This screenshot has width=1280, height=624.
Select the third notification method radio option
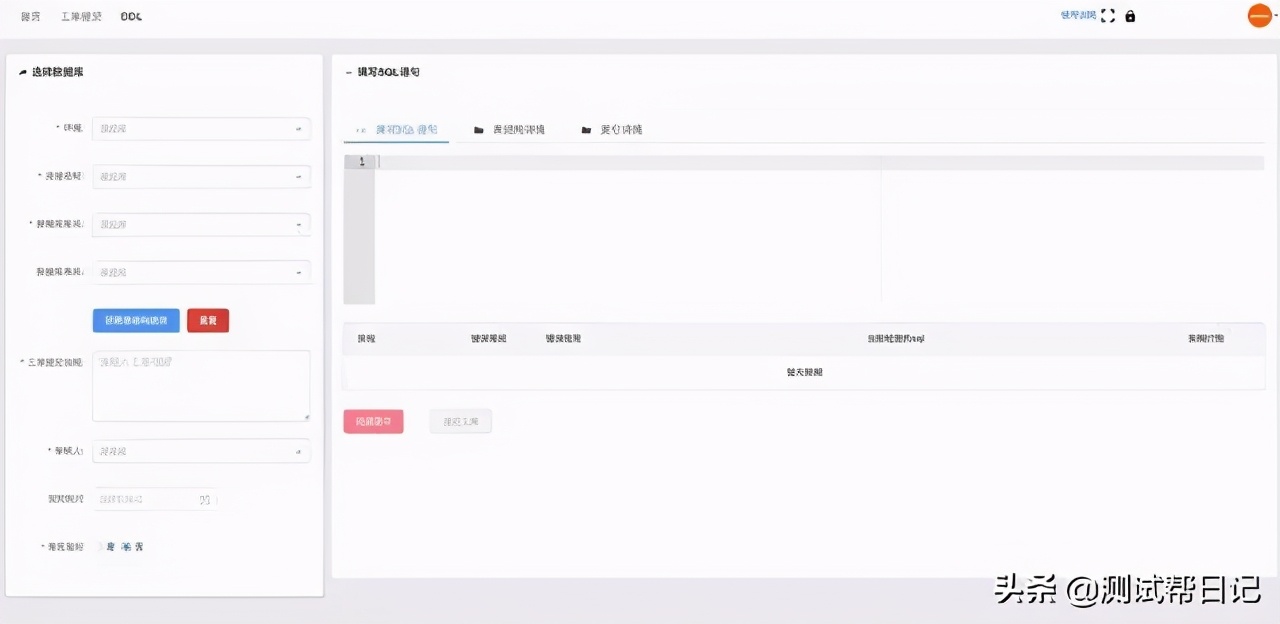tap(137, 546)
